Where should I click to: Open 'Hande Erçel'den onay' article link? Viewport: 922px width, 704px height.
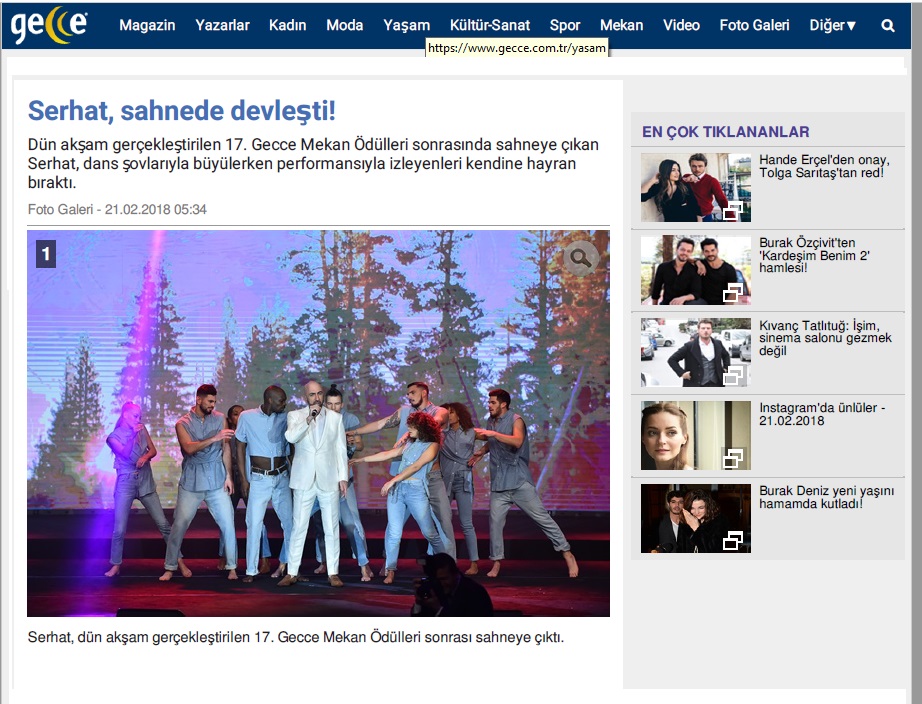[824, 166]
